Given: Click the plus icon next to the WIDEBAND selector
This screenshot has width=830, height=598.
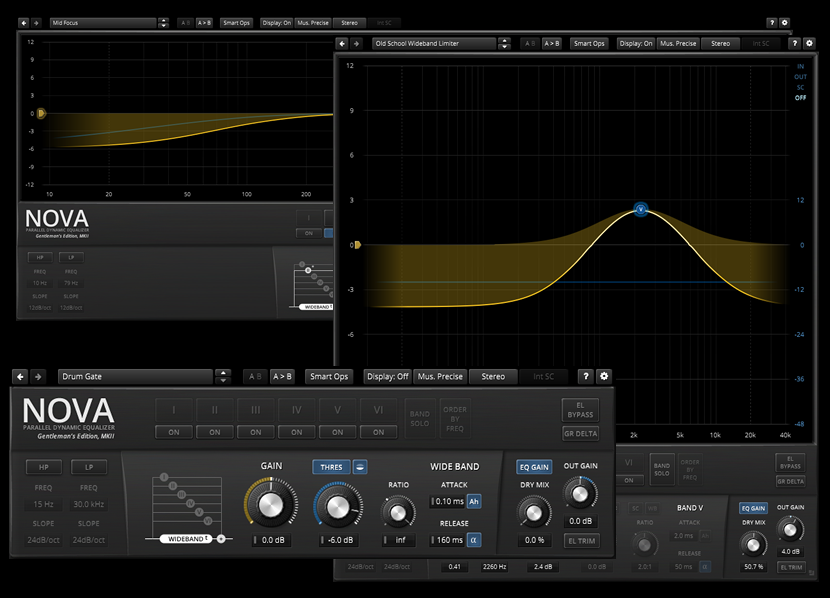Looking at the screenshot, I should click(x=220, y=539).
